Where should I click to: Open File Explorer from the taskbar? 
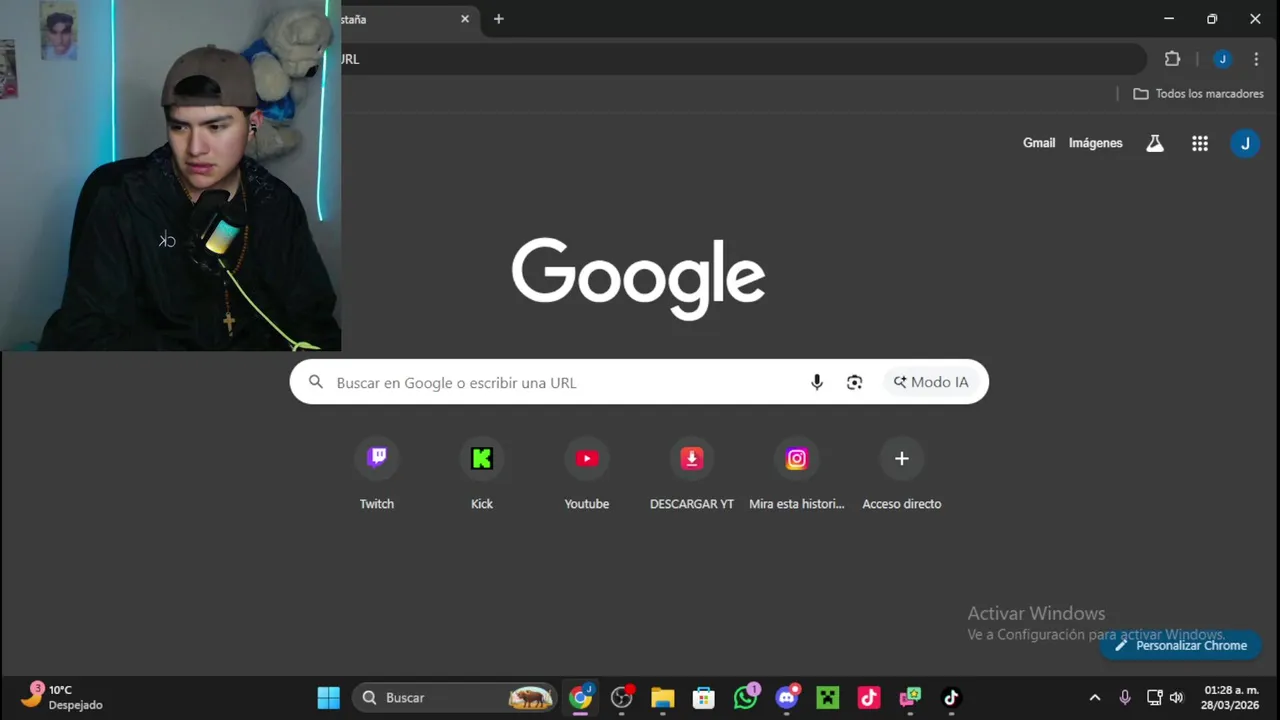coord(663,697)
